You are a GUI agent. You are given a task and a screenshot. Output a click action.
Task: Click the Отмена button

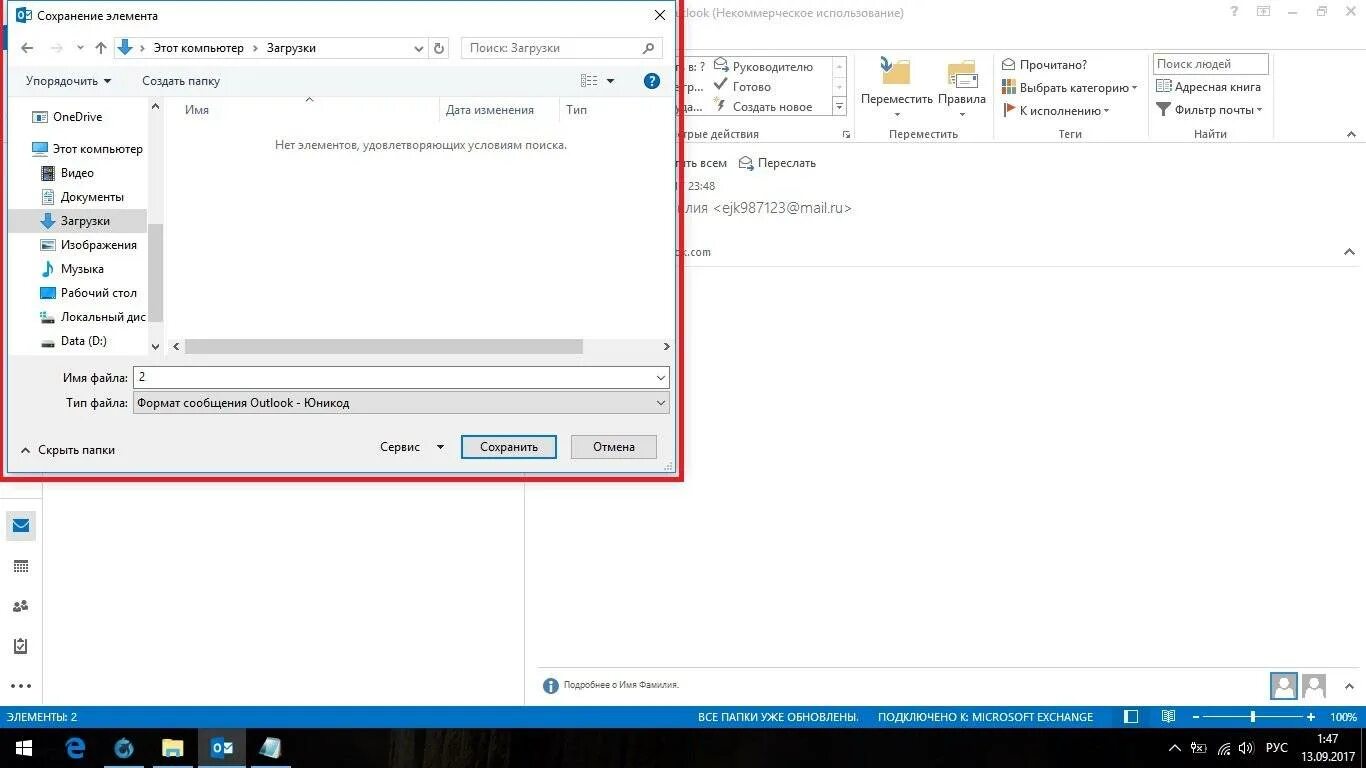[x=614, y=447]
